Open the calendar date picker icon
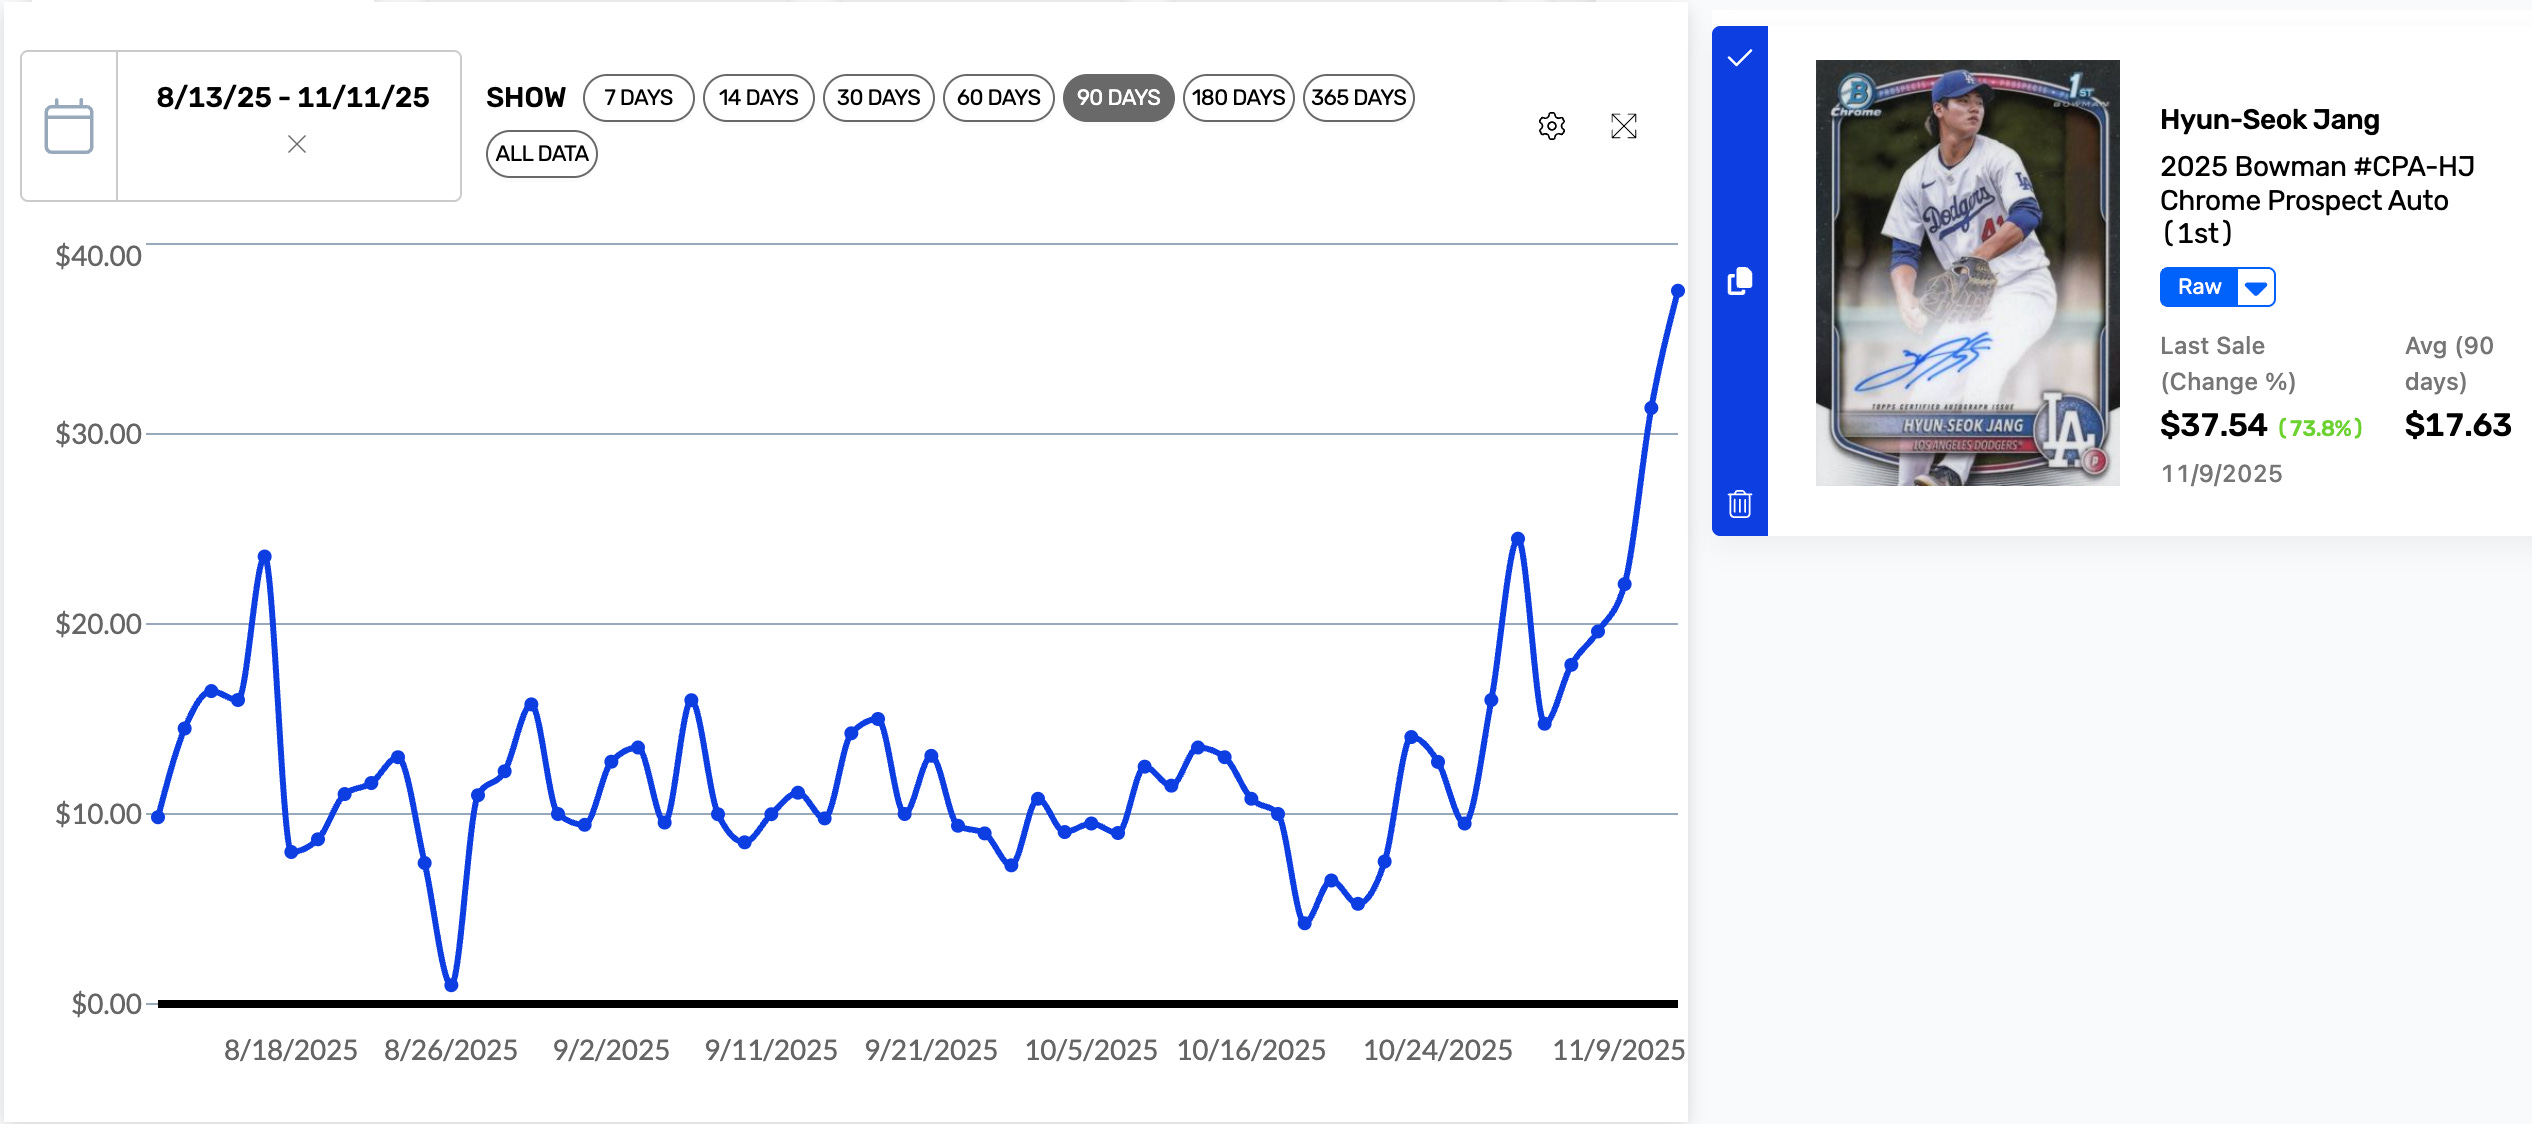2532x1124 pixels. point(69,126)
